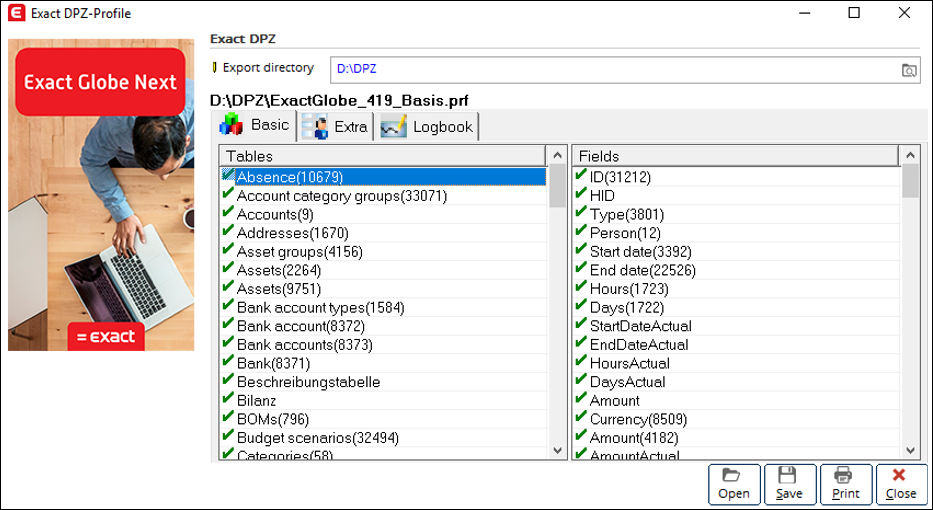Select the DaysActual field
The width and height of the screenshot is (933, 510).
(x=737, y=382)
